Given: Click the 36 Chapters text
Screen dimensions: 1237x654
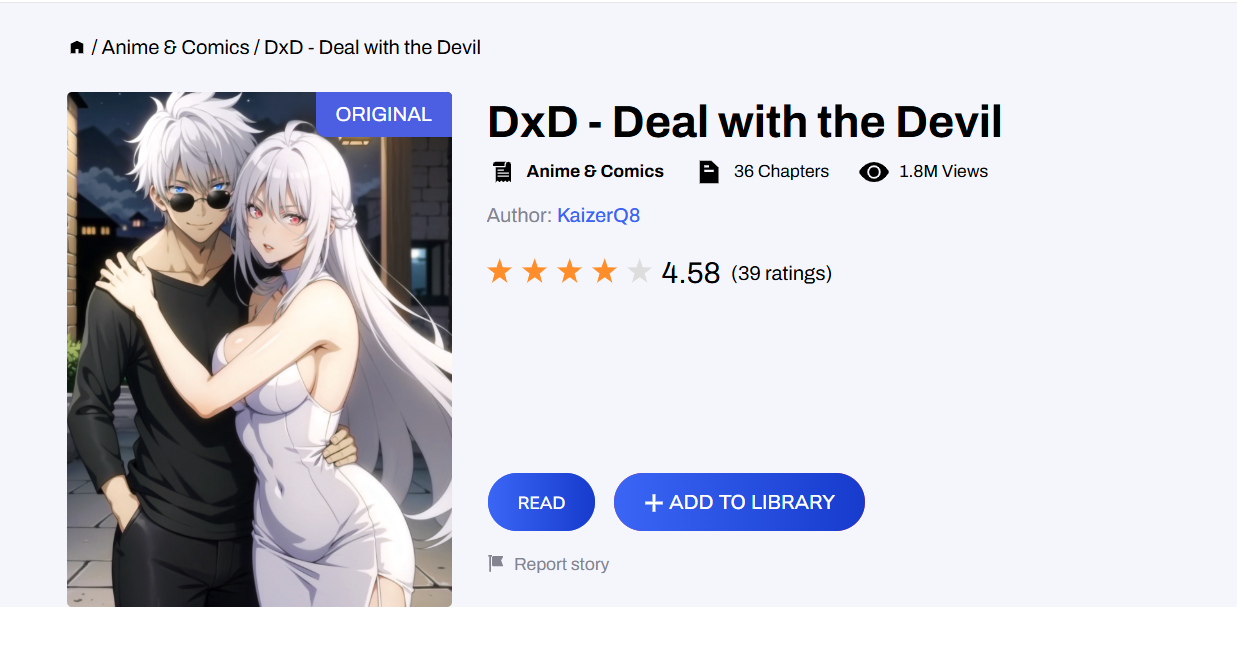Looking at the screenshot, I should click(x=781, y=171).
